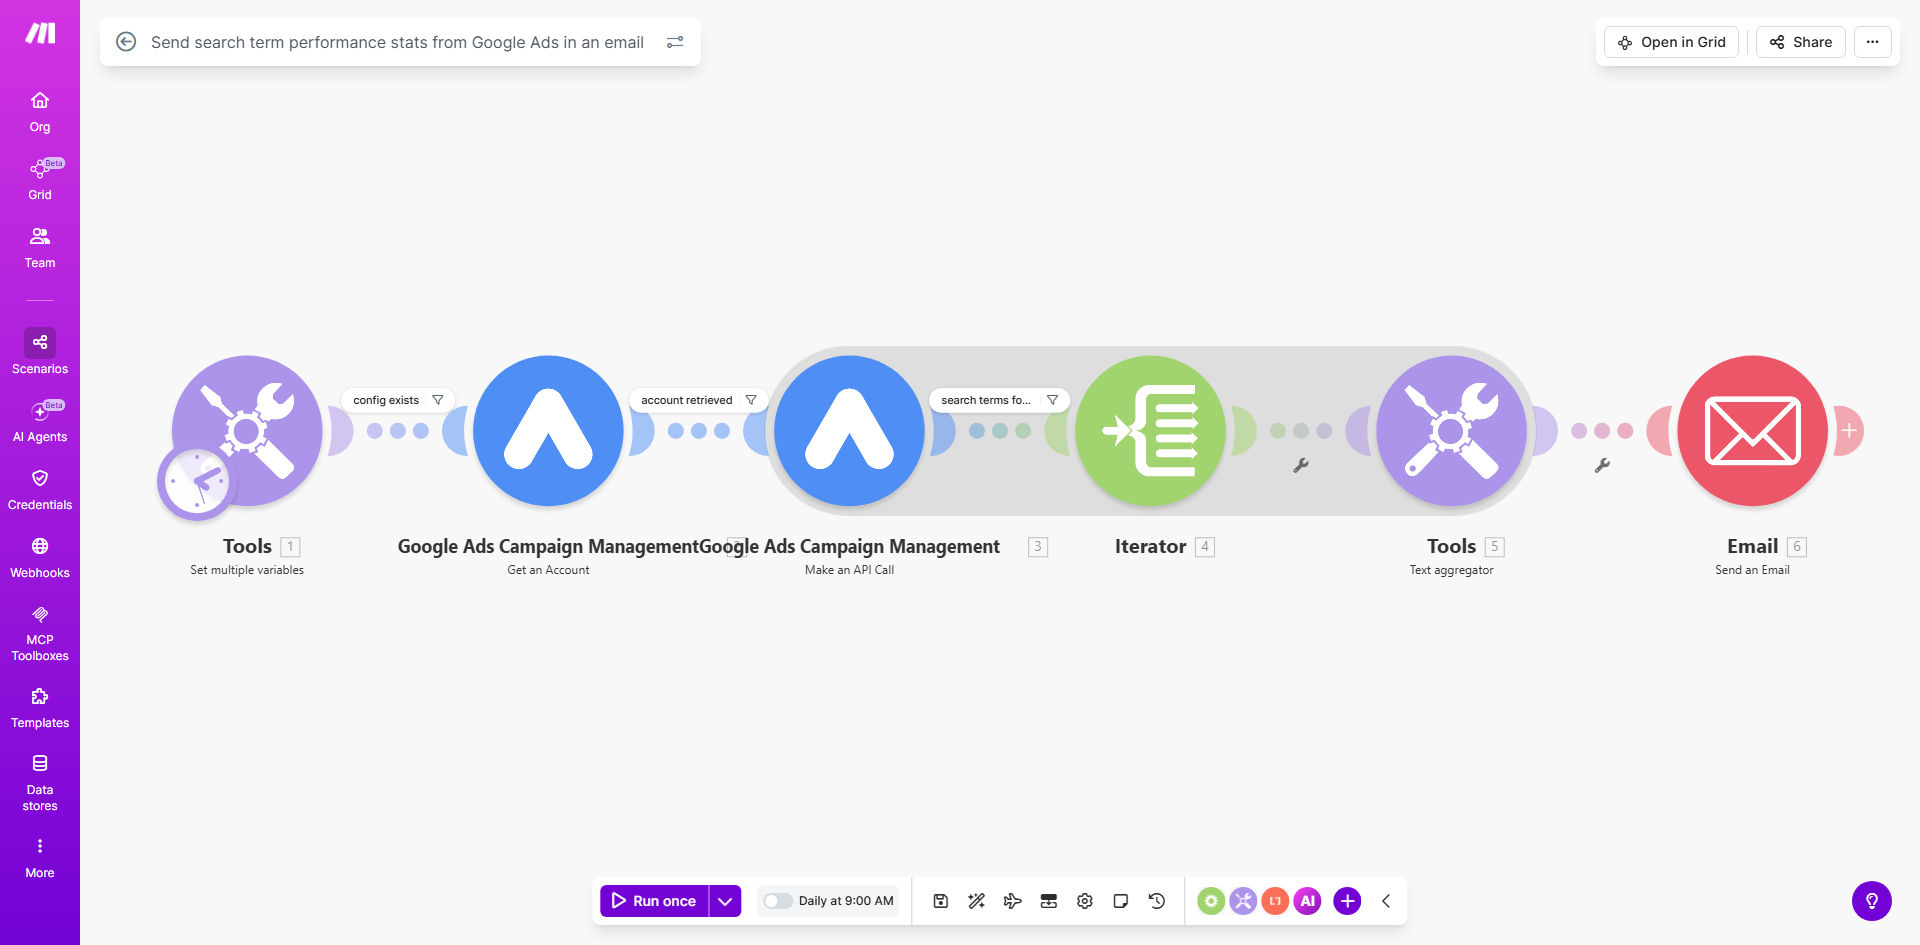The image size is (1920, 945).
Task: Open explain flow airplane icon
Action: (1013, 901)
